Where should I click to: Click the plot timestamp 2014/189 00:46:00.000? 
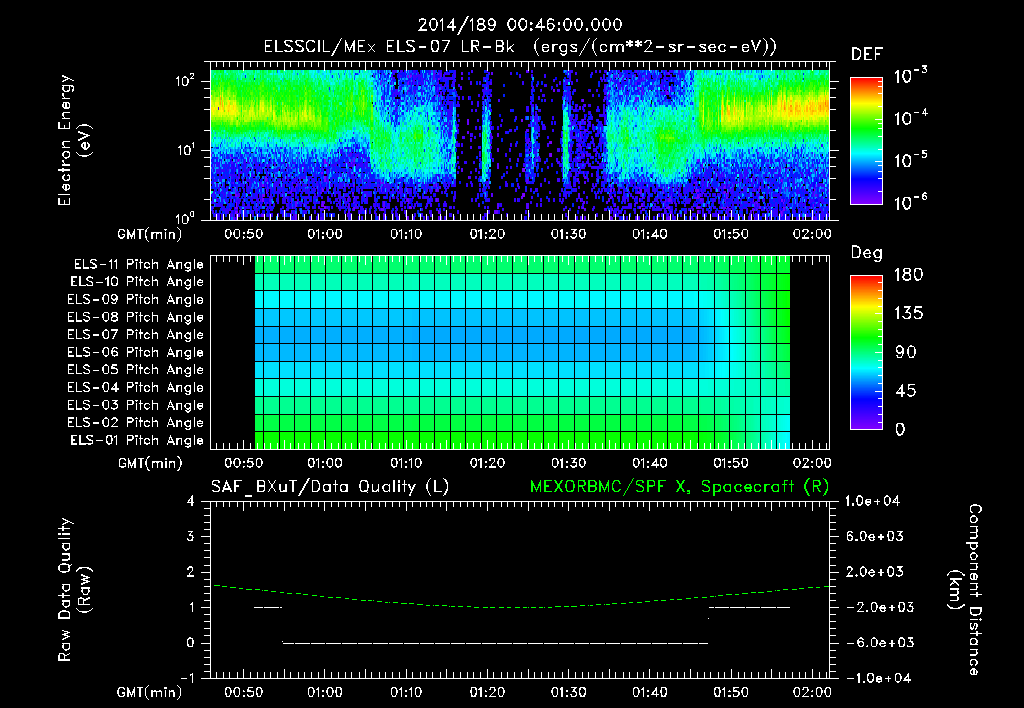click(520, 25)
